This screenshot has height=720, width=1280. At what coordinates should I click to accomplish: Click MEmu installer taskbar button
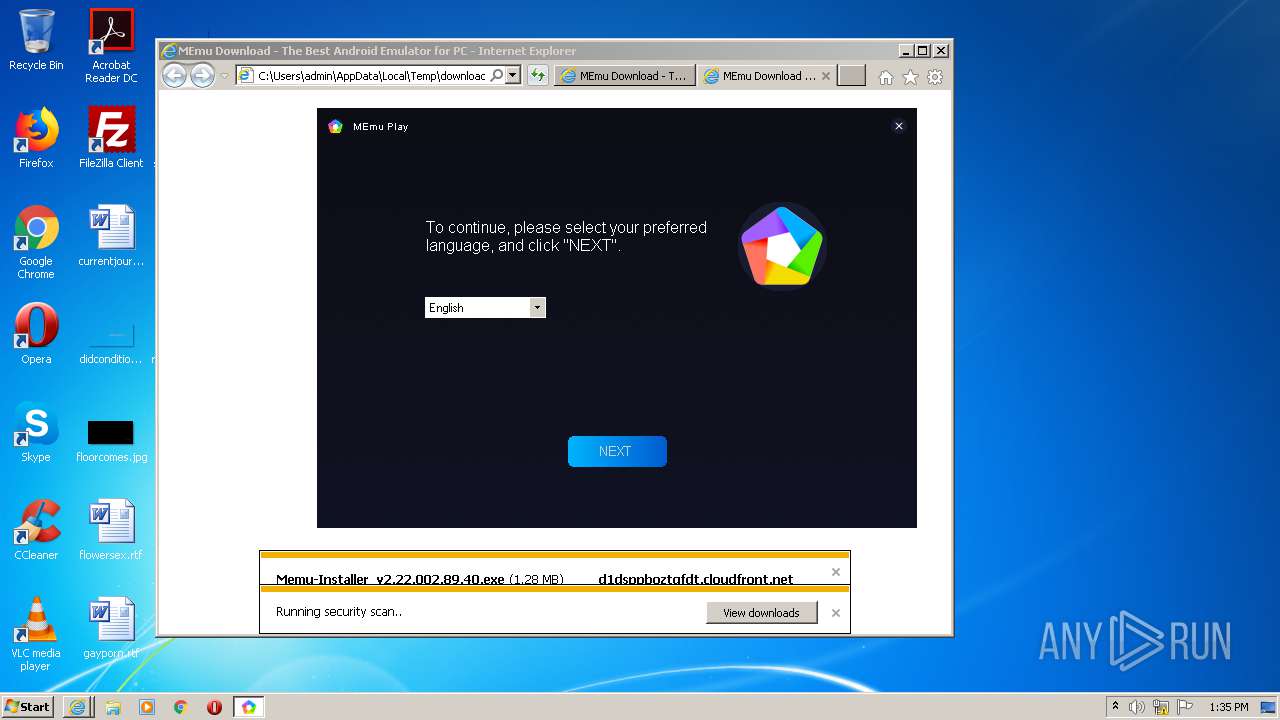coord(248,707)
